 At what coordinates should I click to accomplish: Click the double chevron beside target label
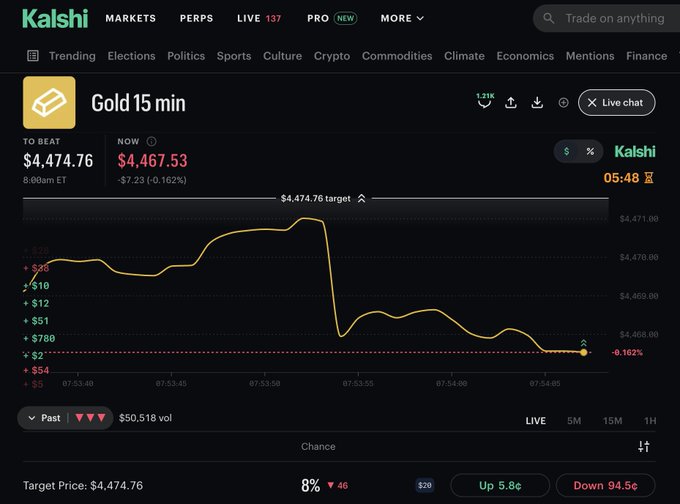(x=361, y=199)
